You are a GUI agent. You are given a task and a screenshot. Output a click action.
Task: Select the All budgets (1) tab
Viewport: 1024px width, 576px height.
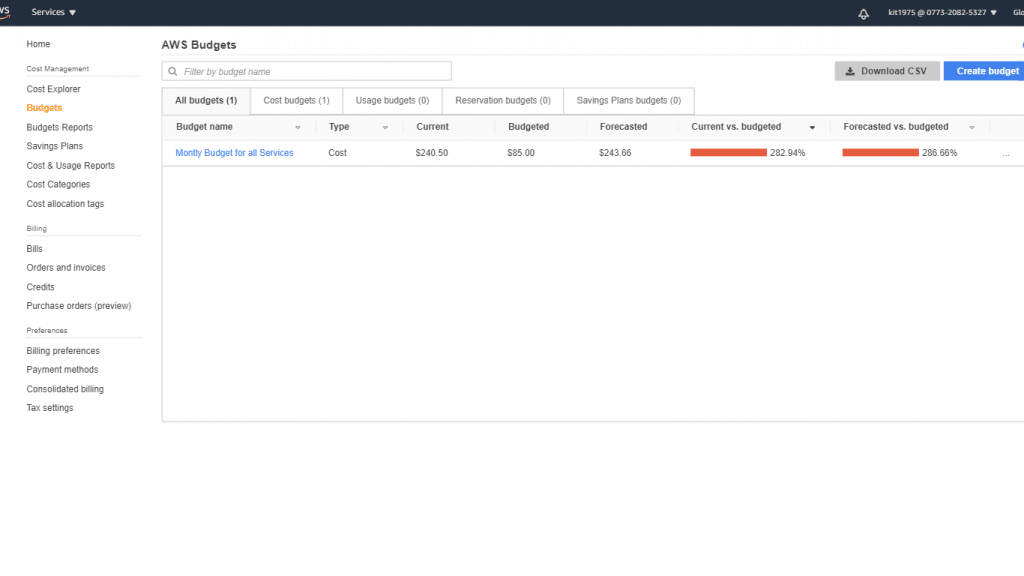(x=206, y=101)
